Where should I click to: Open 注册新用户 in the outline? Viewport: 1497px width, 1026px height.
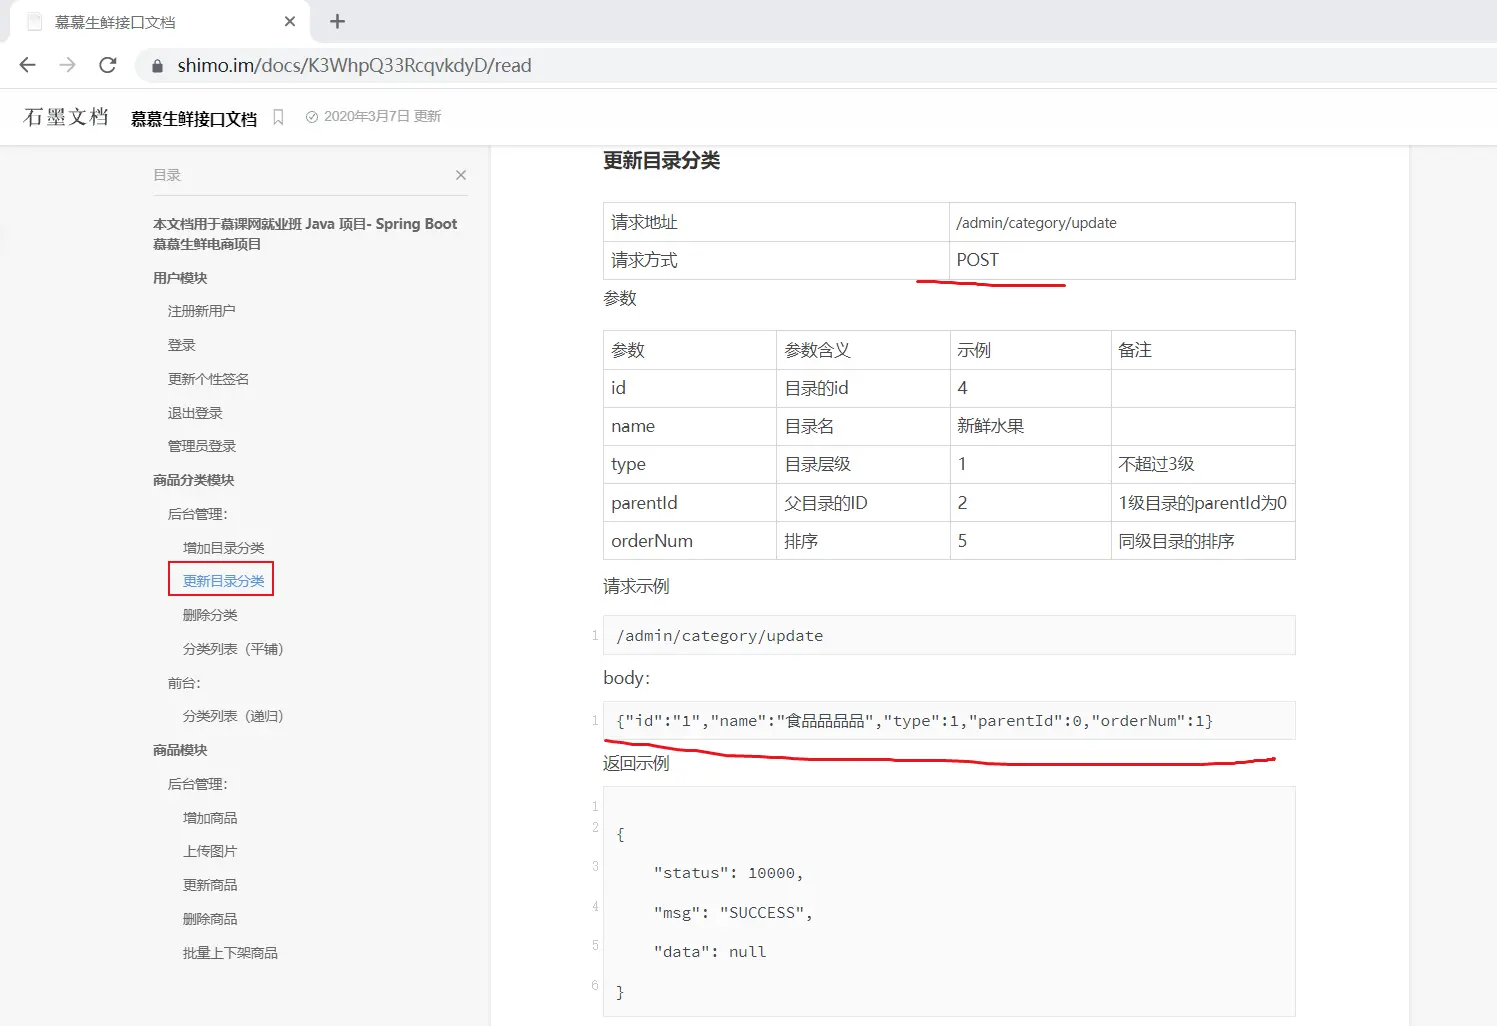[x=202, y=311]
